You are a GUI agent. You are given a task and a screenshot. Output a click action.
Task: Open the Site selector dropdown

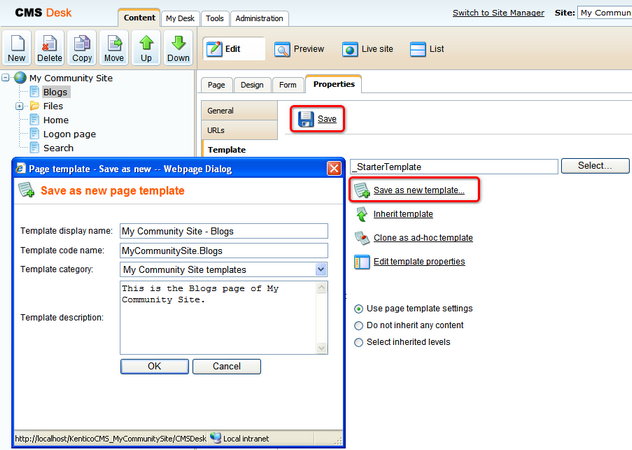click(x=605, y=12)
